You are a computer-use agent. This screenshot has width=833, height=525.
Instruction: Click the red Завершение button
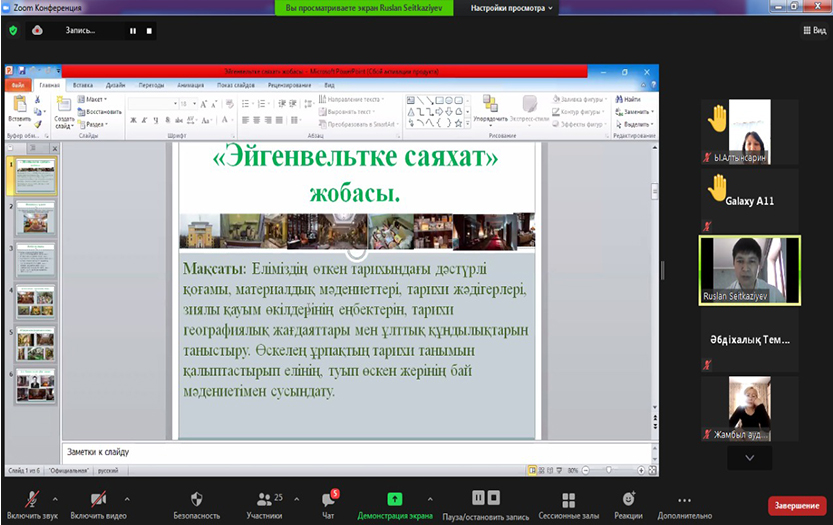coord(797,506)
